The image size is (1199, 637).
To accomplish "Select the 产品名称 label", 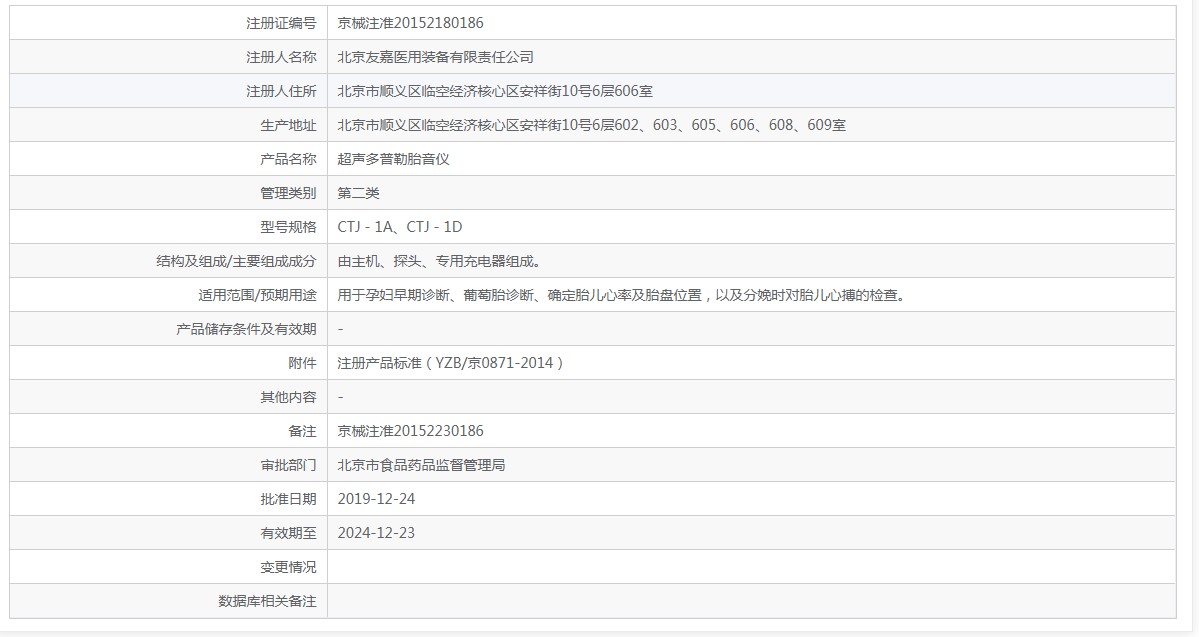I will point(288,159).
